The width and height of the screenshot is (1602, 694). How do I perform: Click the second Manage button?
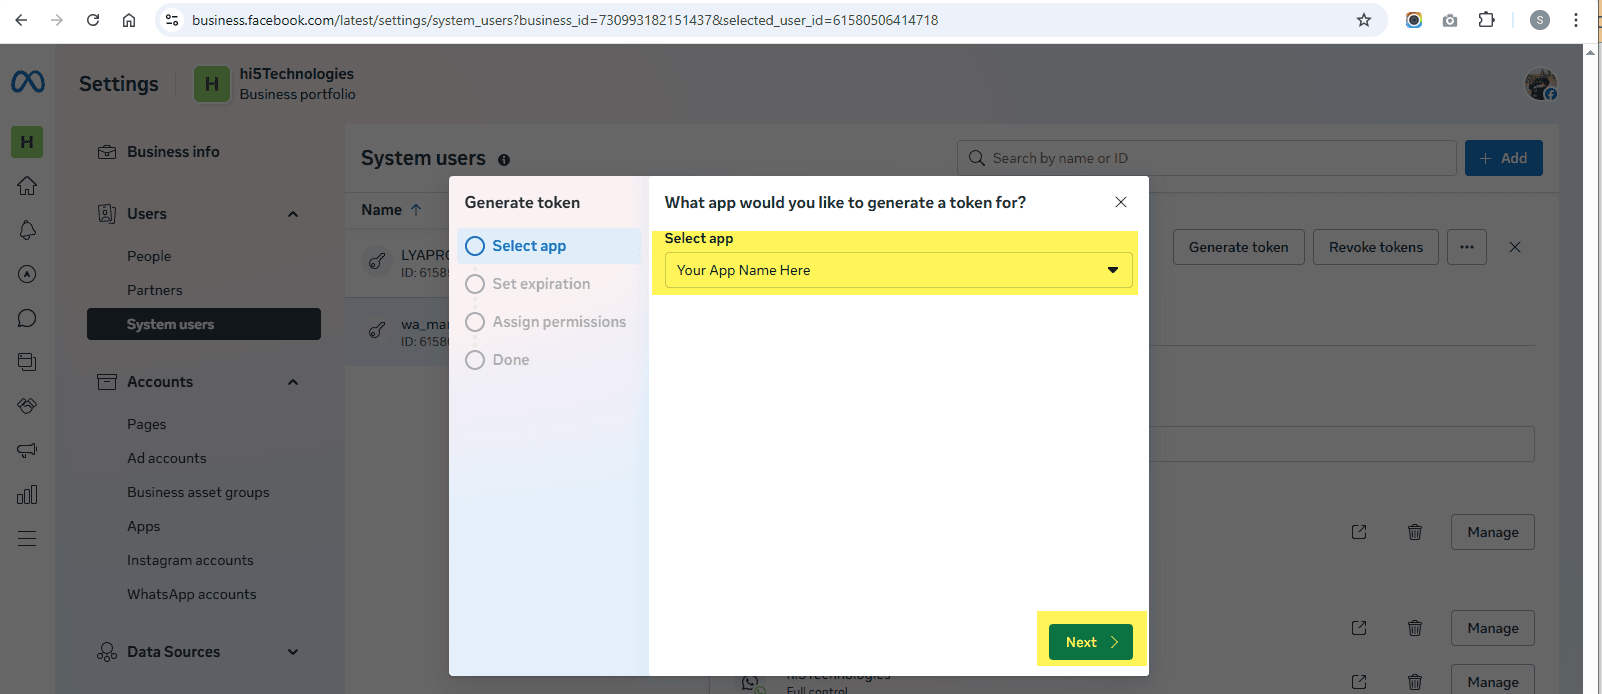point(1493,628)
